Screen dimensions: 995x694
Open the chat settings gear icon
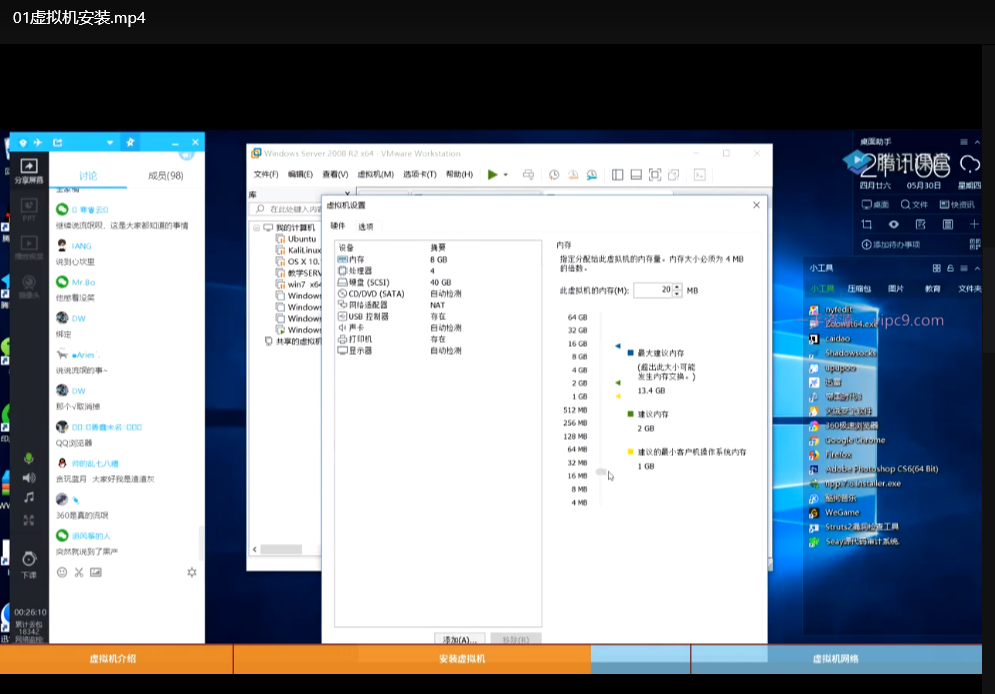coord(192,572)
